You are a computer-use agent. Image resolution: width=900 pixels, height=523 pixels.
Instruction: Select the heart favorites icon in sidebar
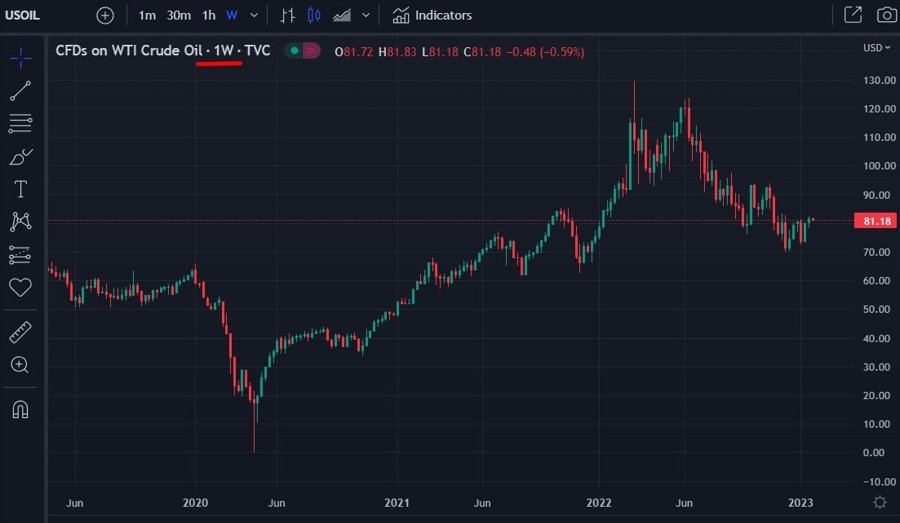click(x=20, y=288)
